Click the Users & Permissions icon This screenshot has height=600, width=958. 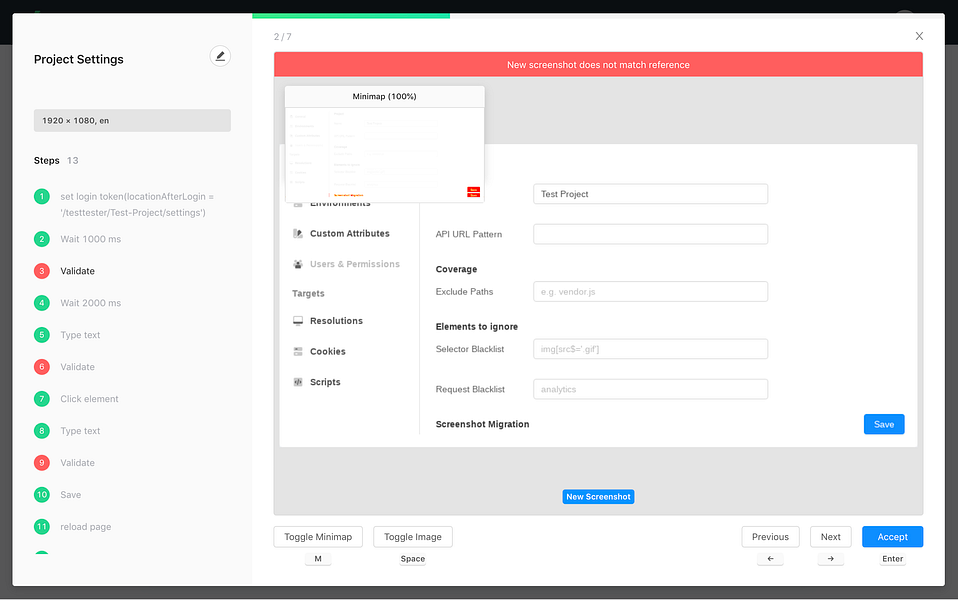[x=298, y=264]
